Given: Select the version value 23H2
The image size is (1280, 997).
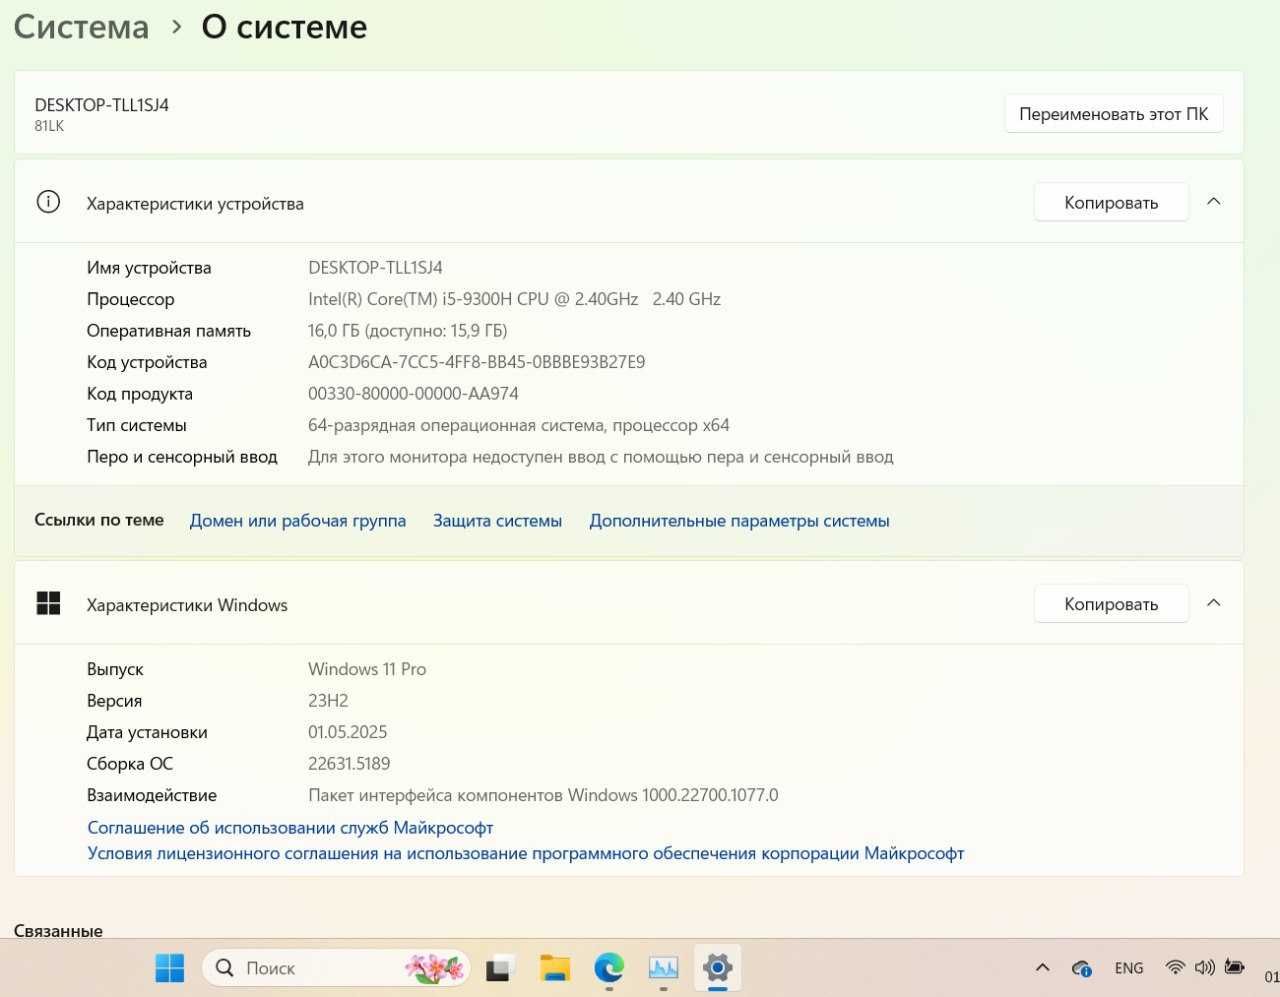Looking at the screenshot, I should point(328,701).
